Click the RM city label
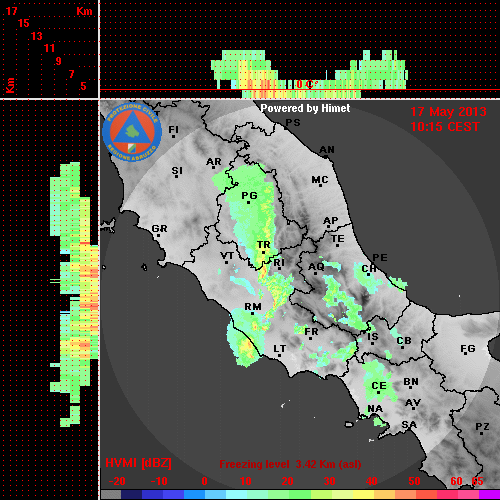500x500 pixels. [253, 307]
